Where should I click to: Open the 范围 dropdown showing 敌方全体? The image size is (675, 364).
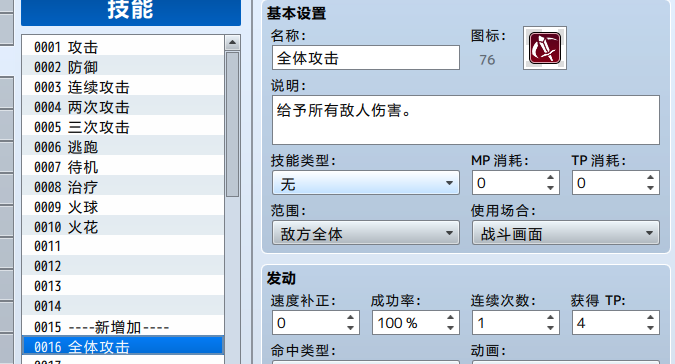[x=366, y=233]
